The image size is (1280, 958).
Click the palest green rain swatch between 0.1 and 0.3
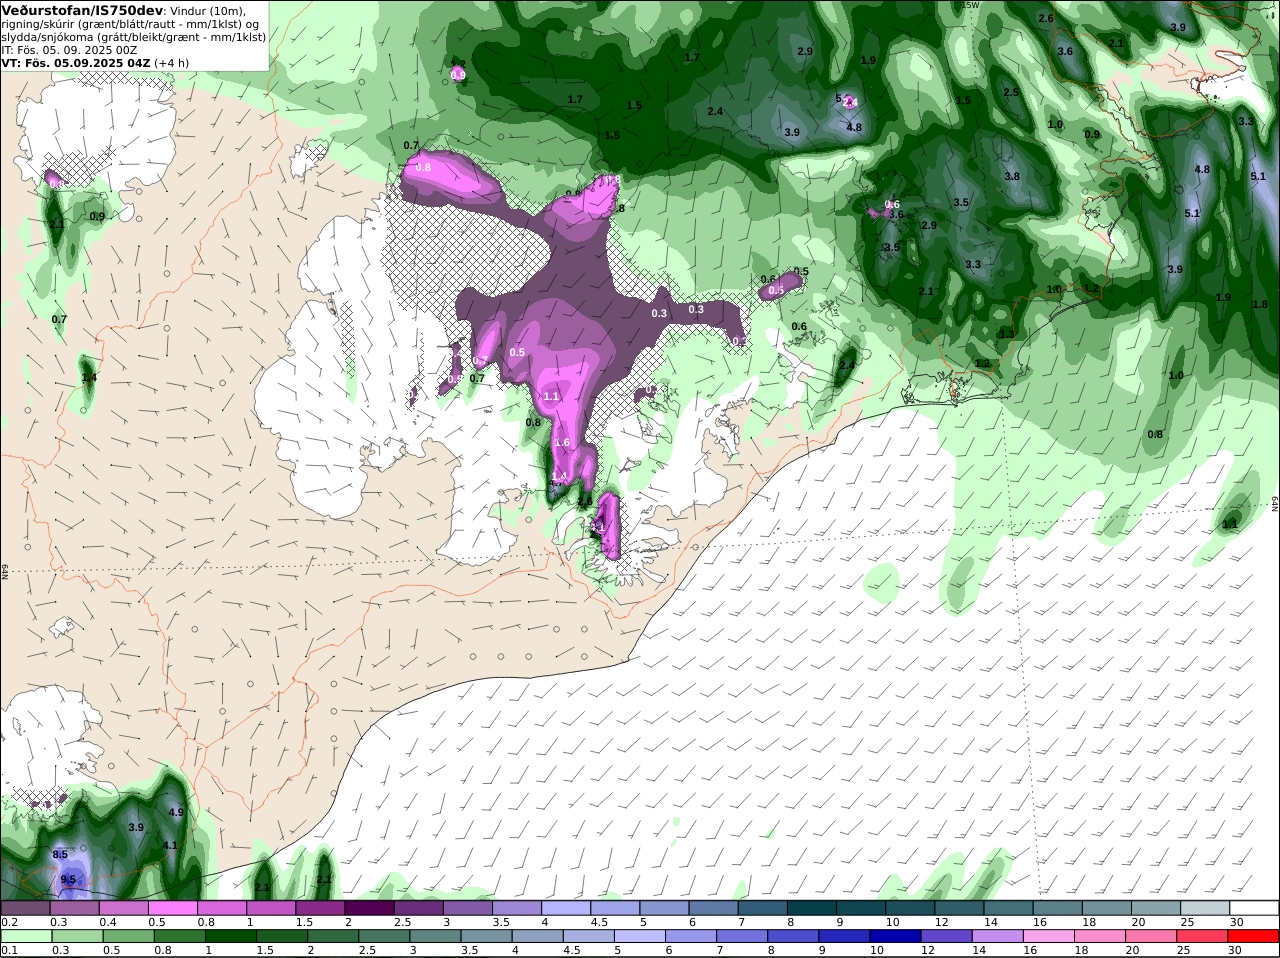click(26, 936)
